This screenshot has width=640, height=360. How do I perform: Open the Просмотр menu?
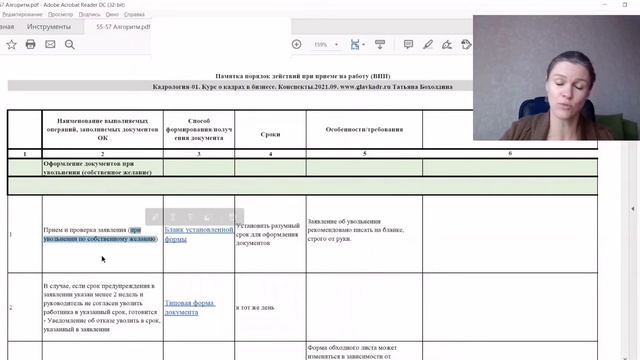(60, 14)
